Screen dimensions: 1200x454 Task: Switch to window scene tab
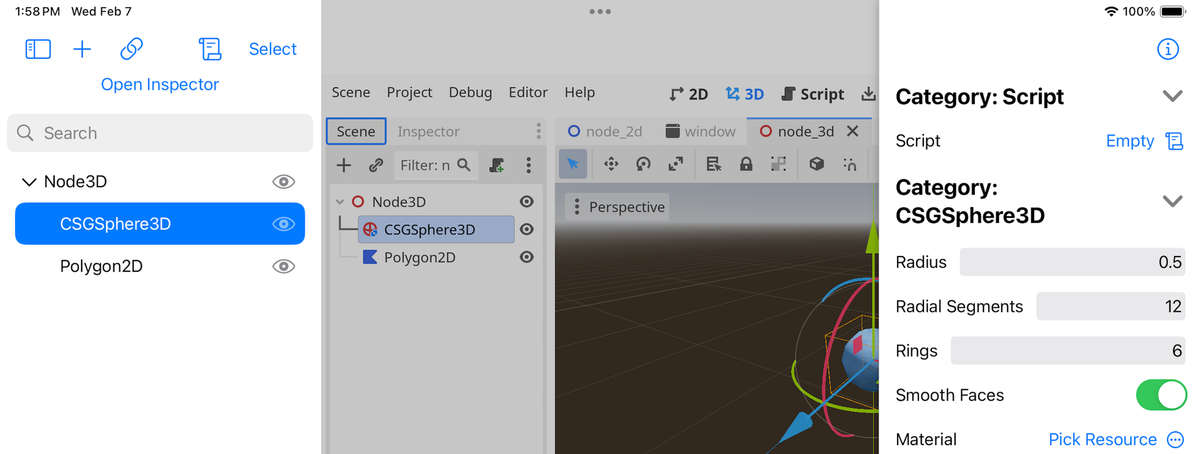[x=700, y=131]
